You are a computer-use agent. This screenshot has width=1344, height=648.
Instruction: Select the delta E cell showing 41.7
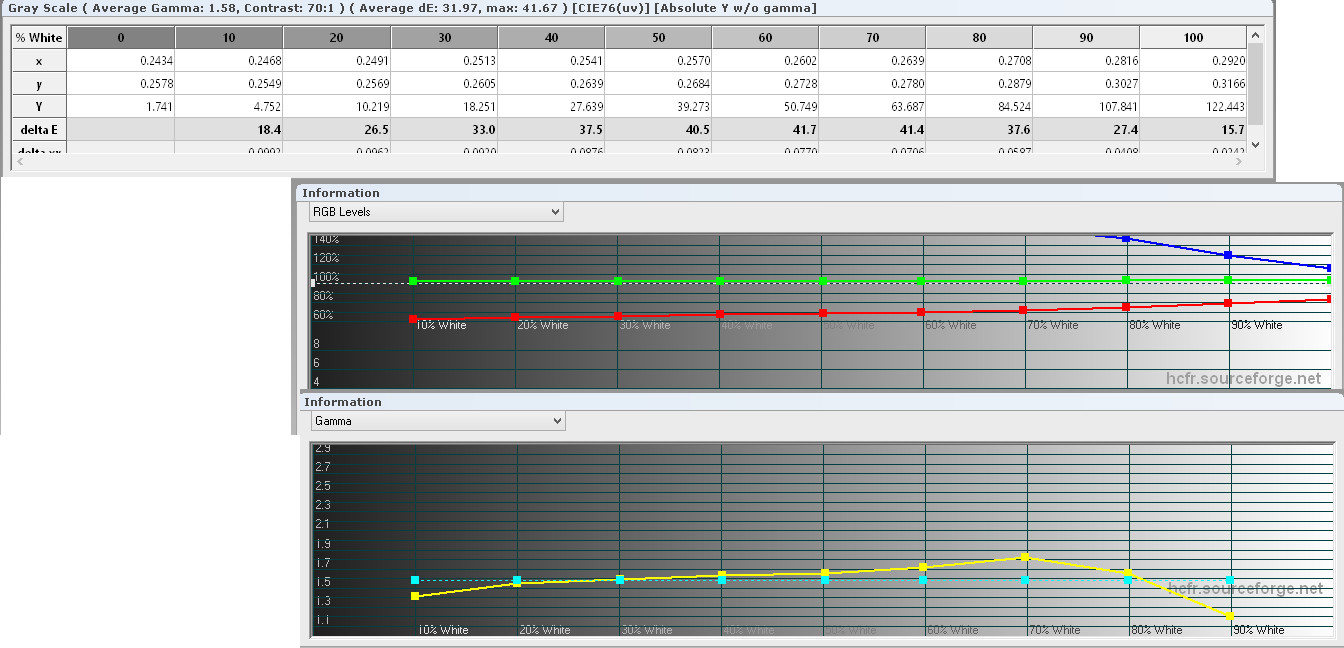(765, 129)
